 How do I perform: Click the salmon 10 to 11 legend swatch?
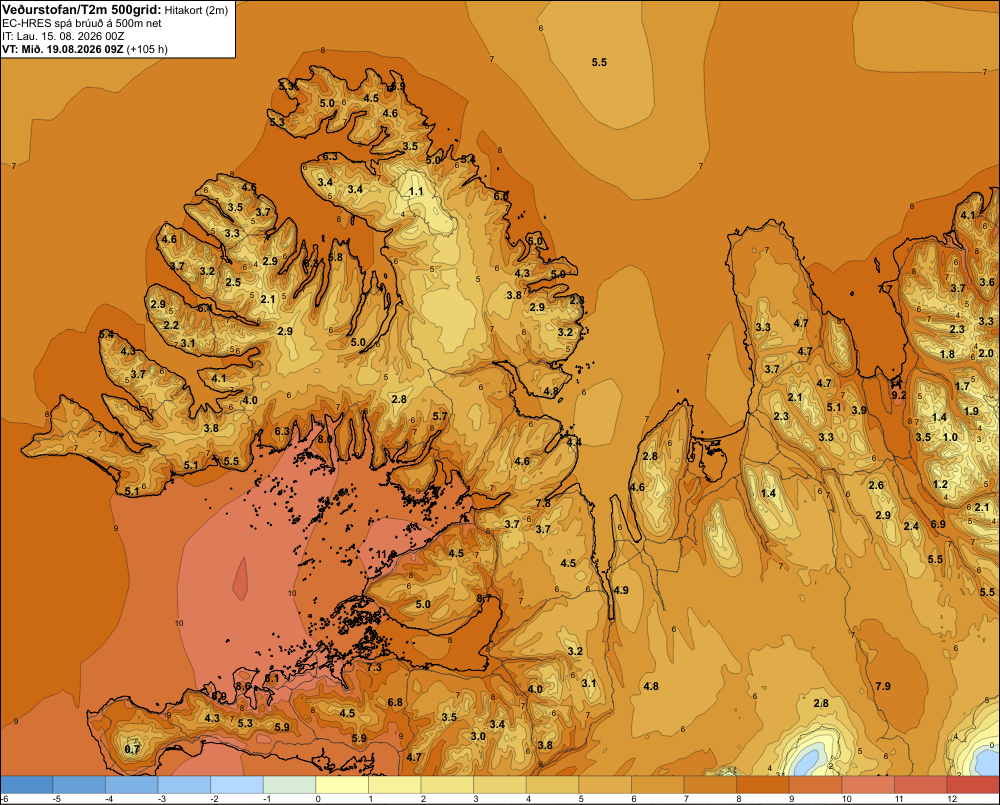[x=868, y=785]
